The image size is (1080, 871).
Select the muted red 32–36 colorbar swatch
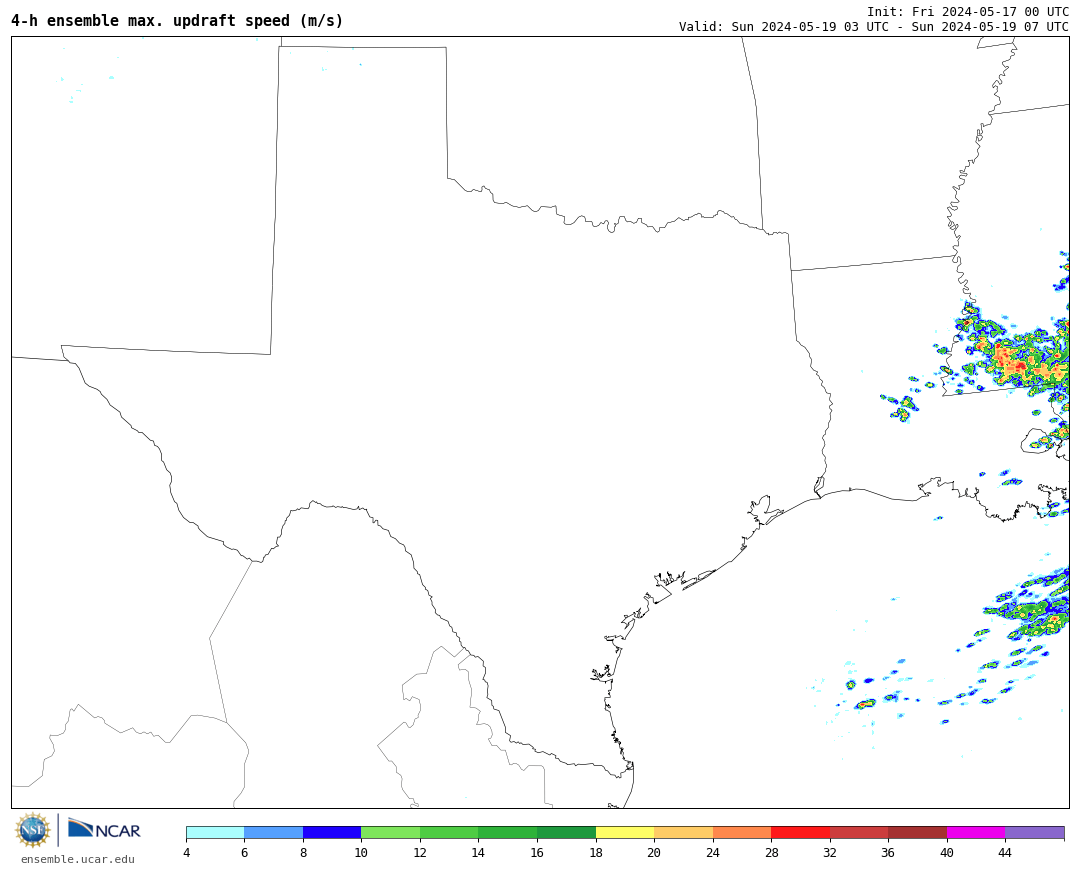click(859, 832)
